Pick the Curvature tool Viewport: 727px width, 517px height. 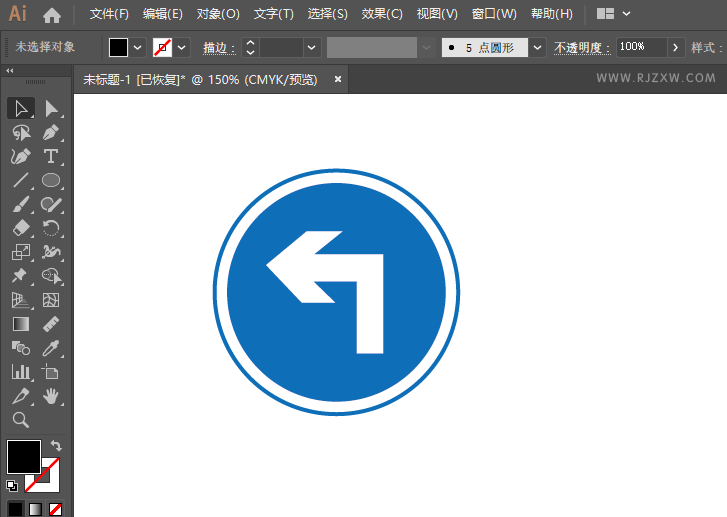(20, 156)
